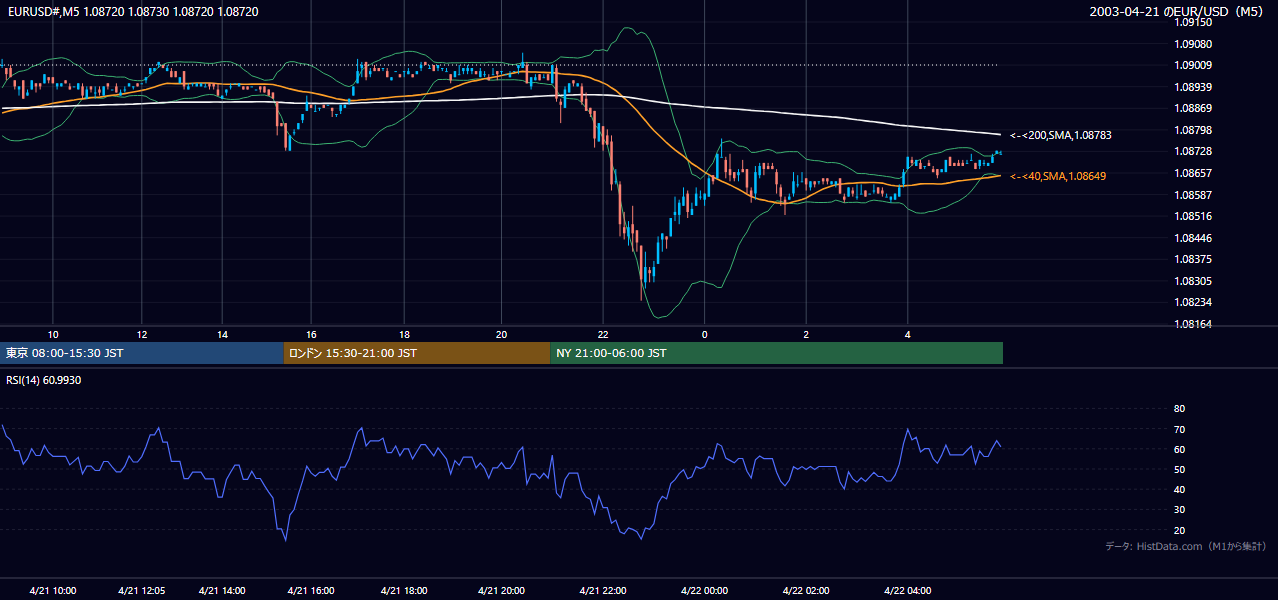Select the 200 SMA label 1.08783
The image size is (1278, 600).
pos(1061,134)
